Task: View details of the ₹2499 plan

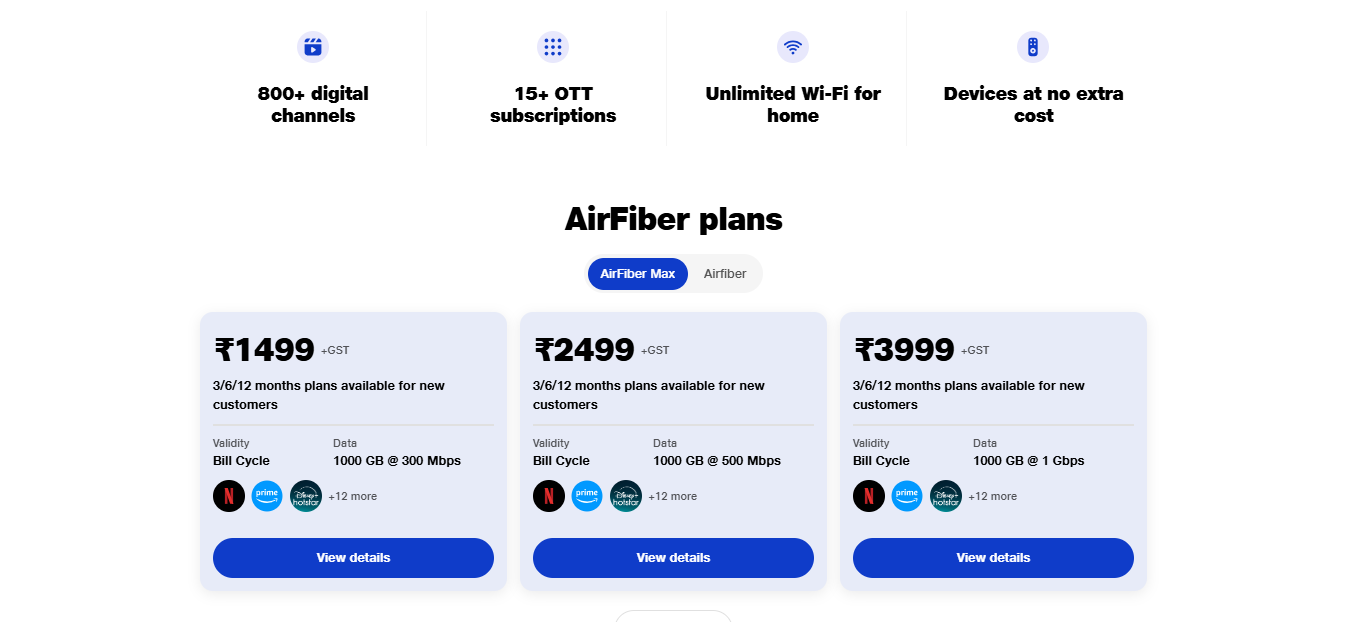Action: tap(673, 557)
